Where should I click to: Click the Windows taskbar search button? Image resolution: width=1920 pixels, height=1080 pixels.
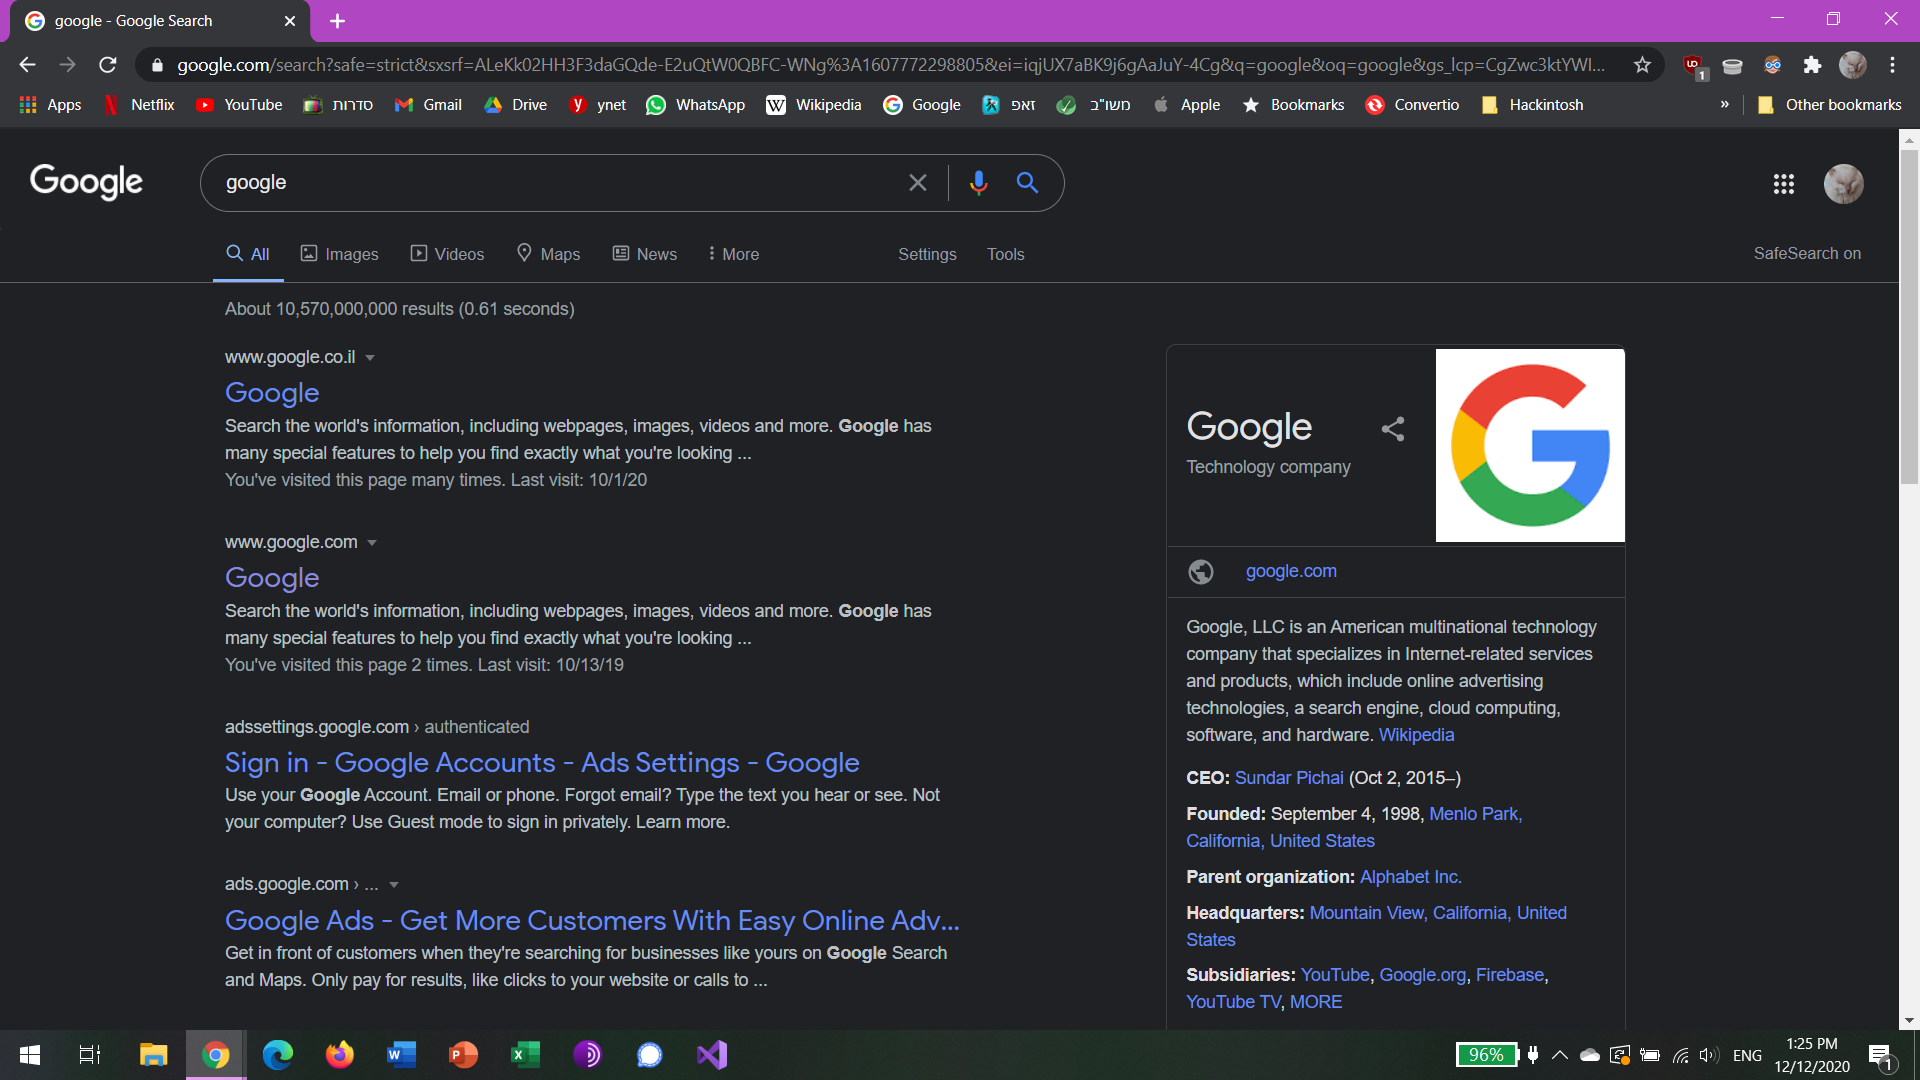pyautogui.click(x=88, y=1054)
